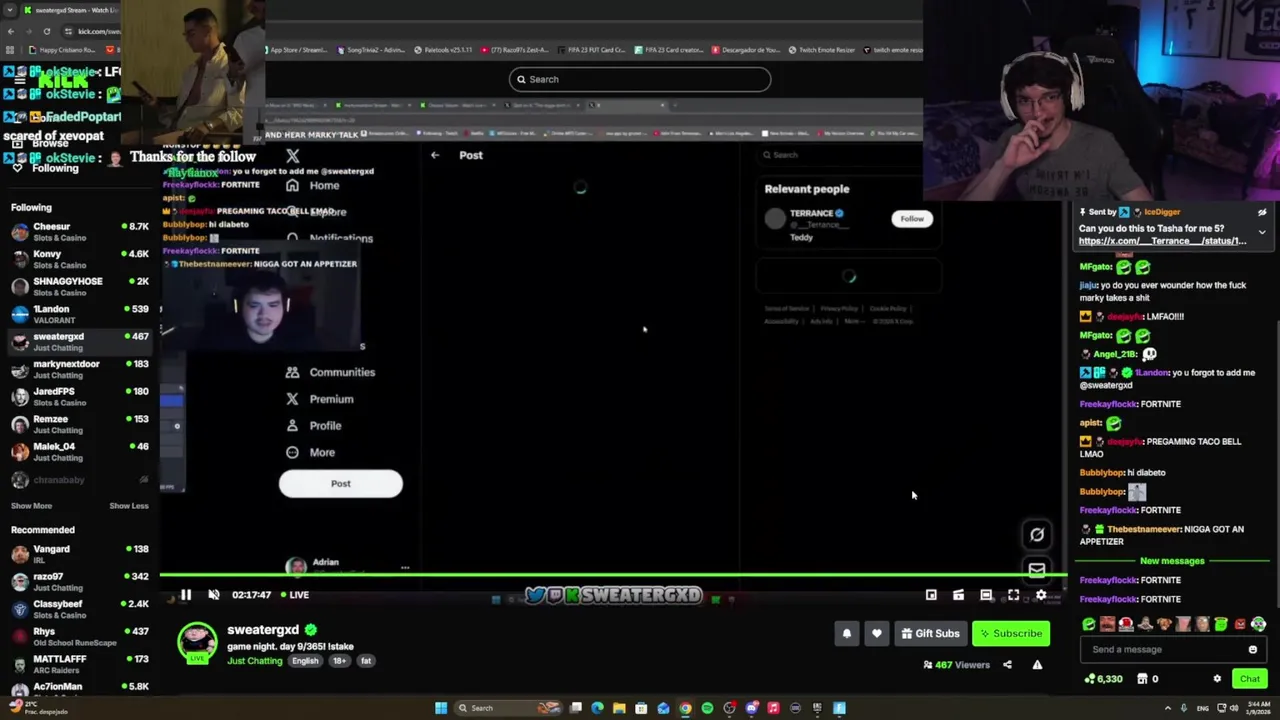Click the 467 Viewers count
1280x720 pixels.
coord(957,665)
